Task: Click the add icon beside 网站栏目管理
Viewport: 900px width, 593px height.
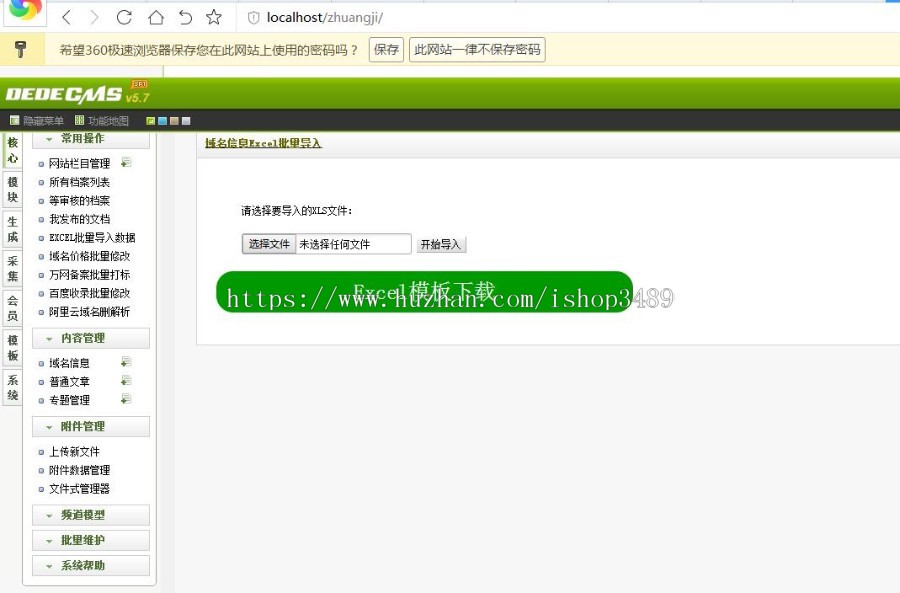Action: (126, 162)
